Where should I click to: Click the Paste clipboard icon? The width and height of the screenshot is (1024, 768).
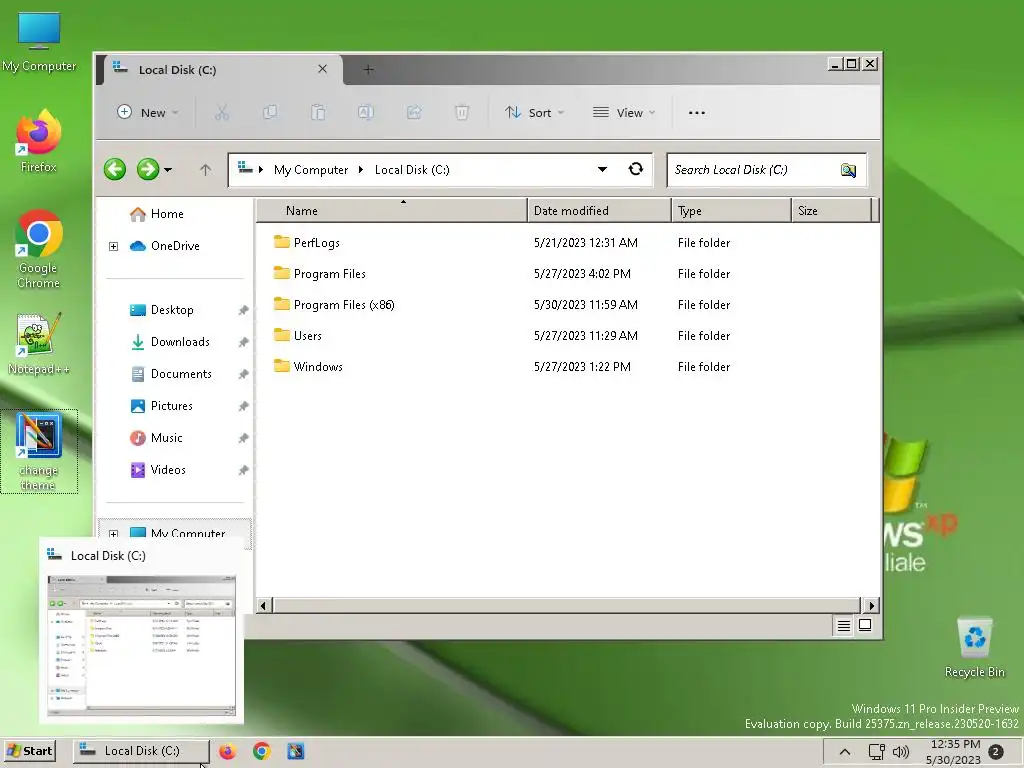318,112
